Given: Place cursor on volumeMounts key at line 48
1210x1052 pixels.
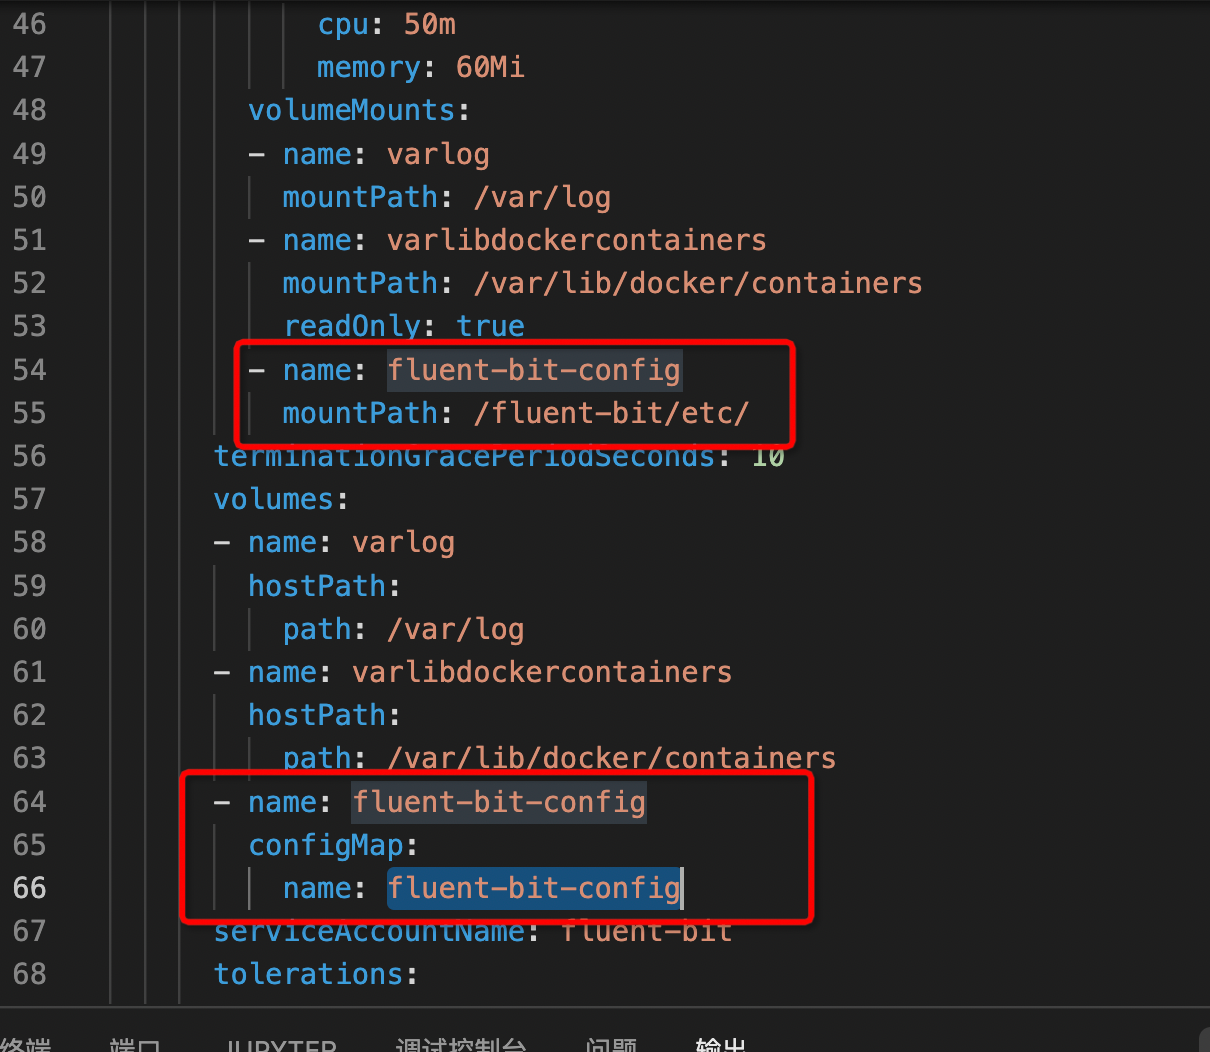Looking at the screenshot, I should (351, 110).
